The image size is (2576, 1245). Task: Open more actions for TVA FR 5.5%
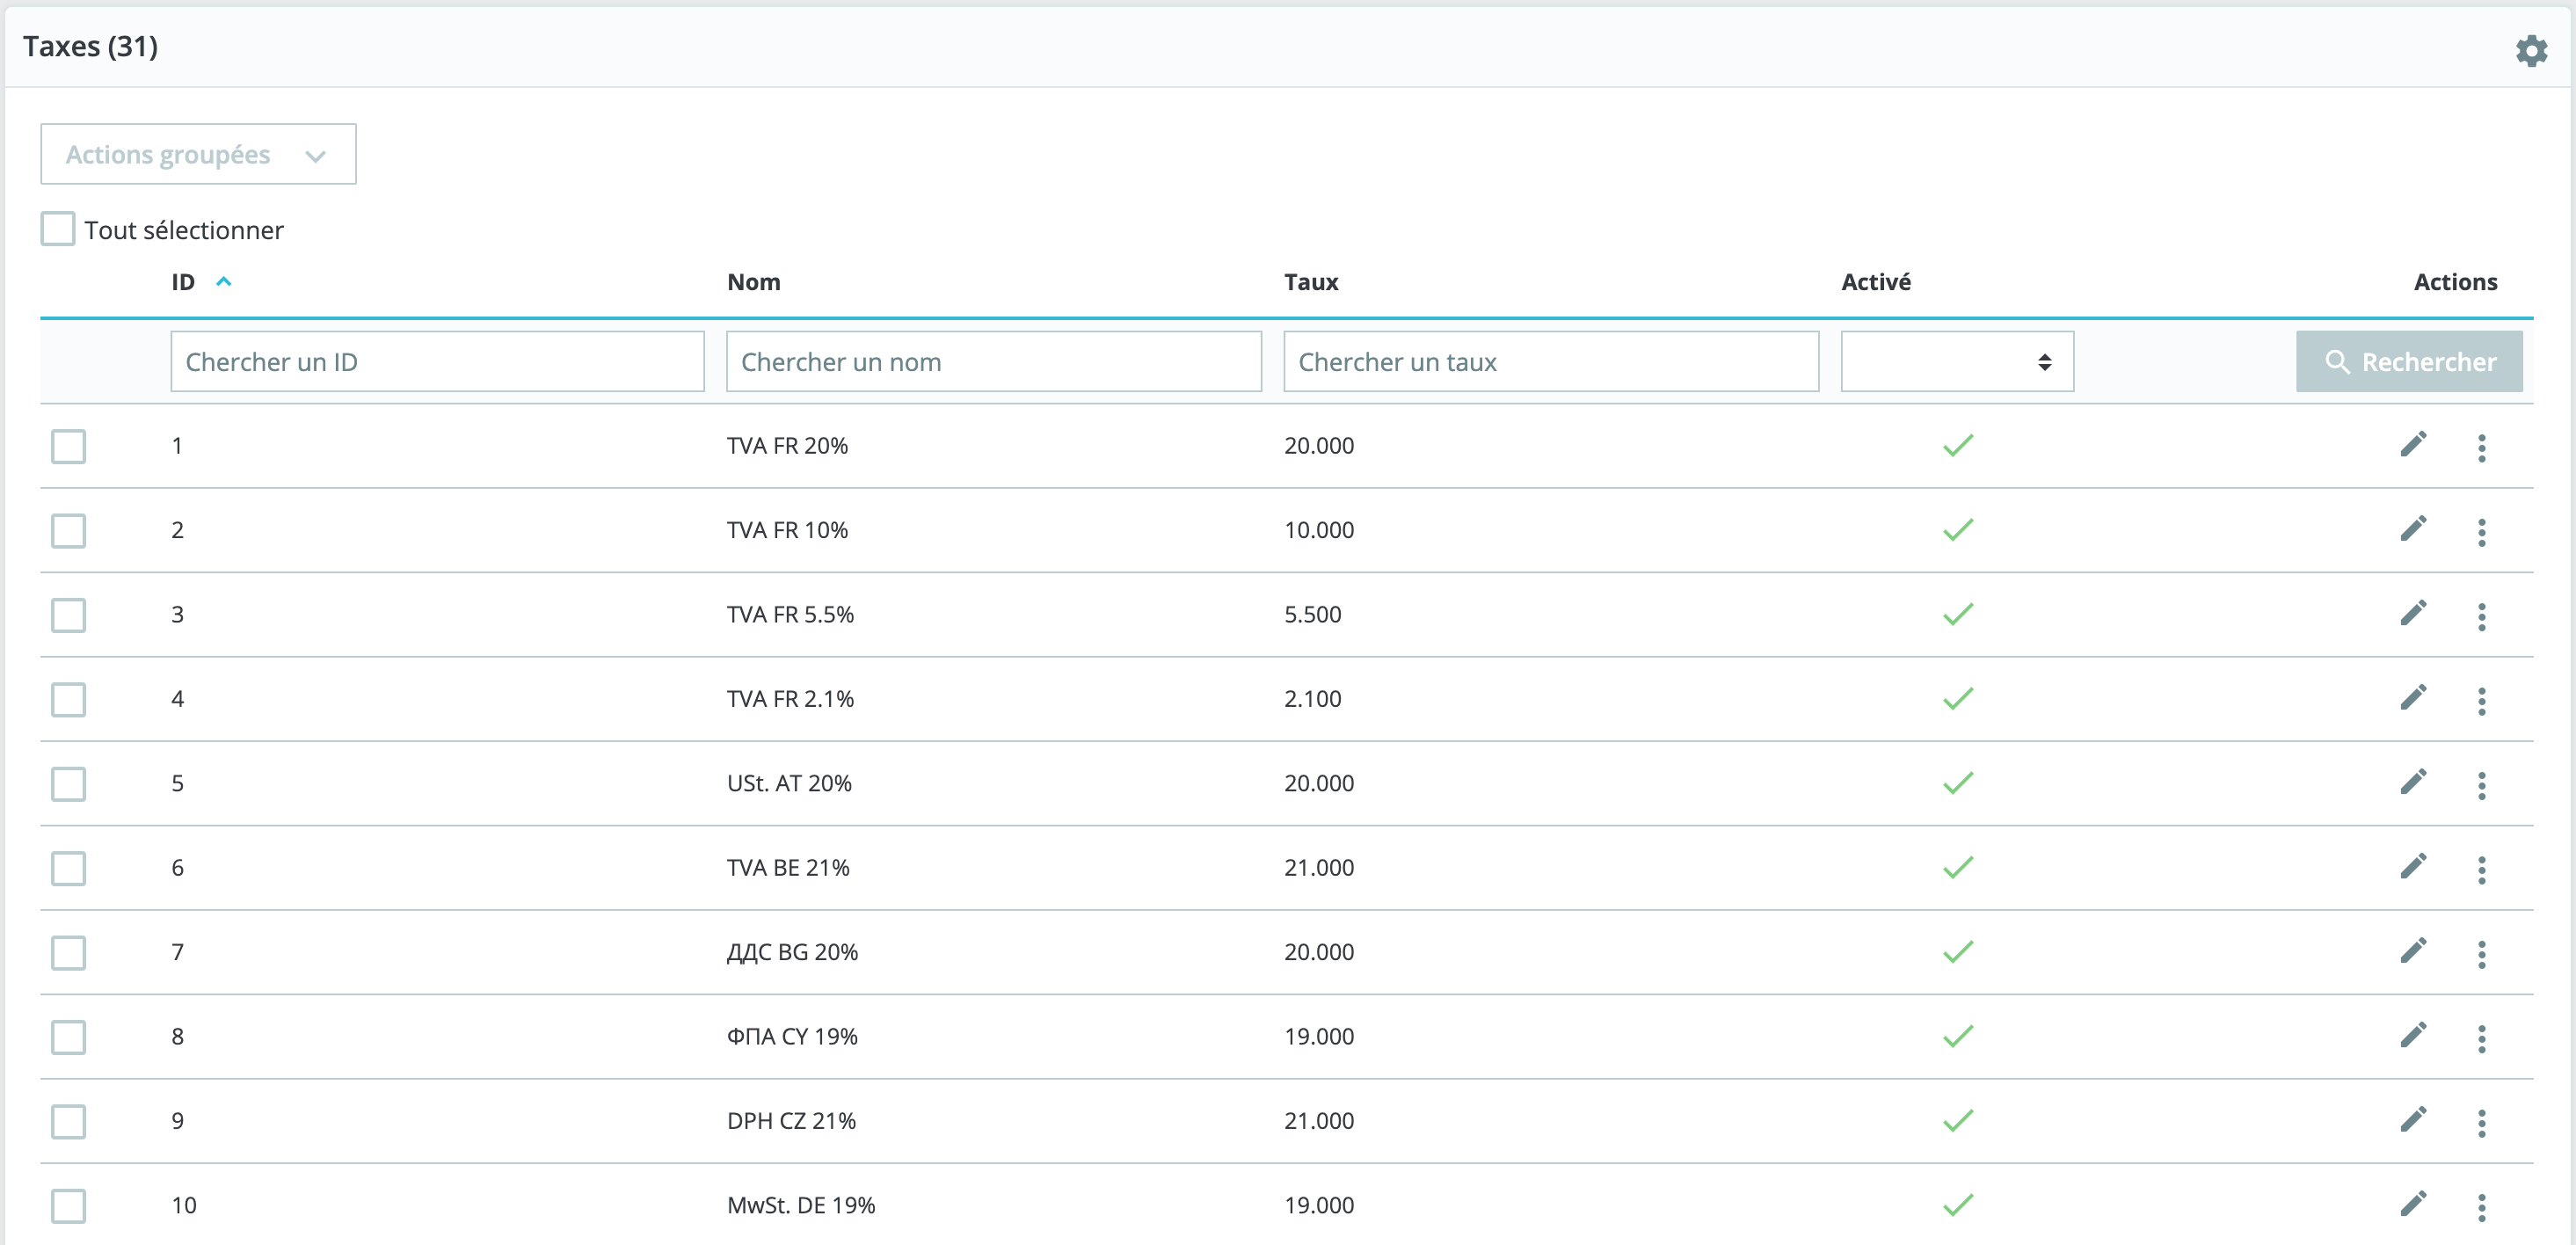pos(2481,616)
